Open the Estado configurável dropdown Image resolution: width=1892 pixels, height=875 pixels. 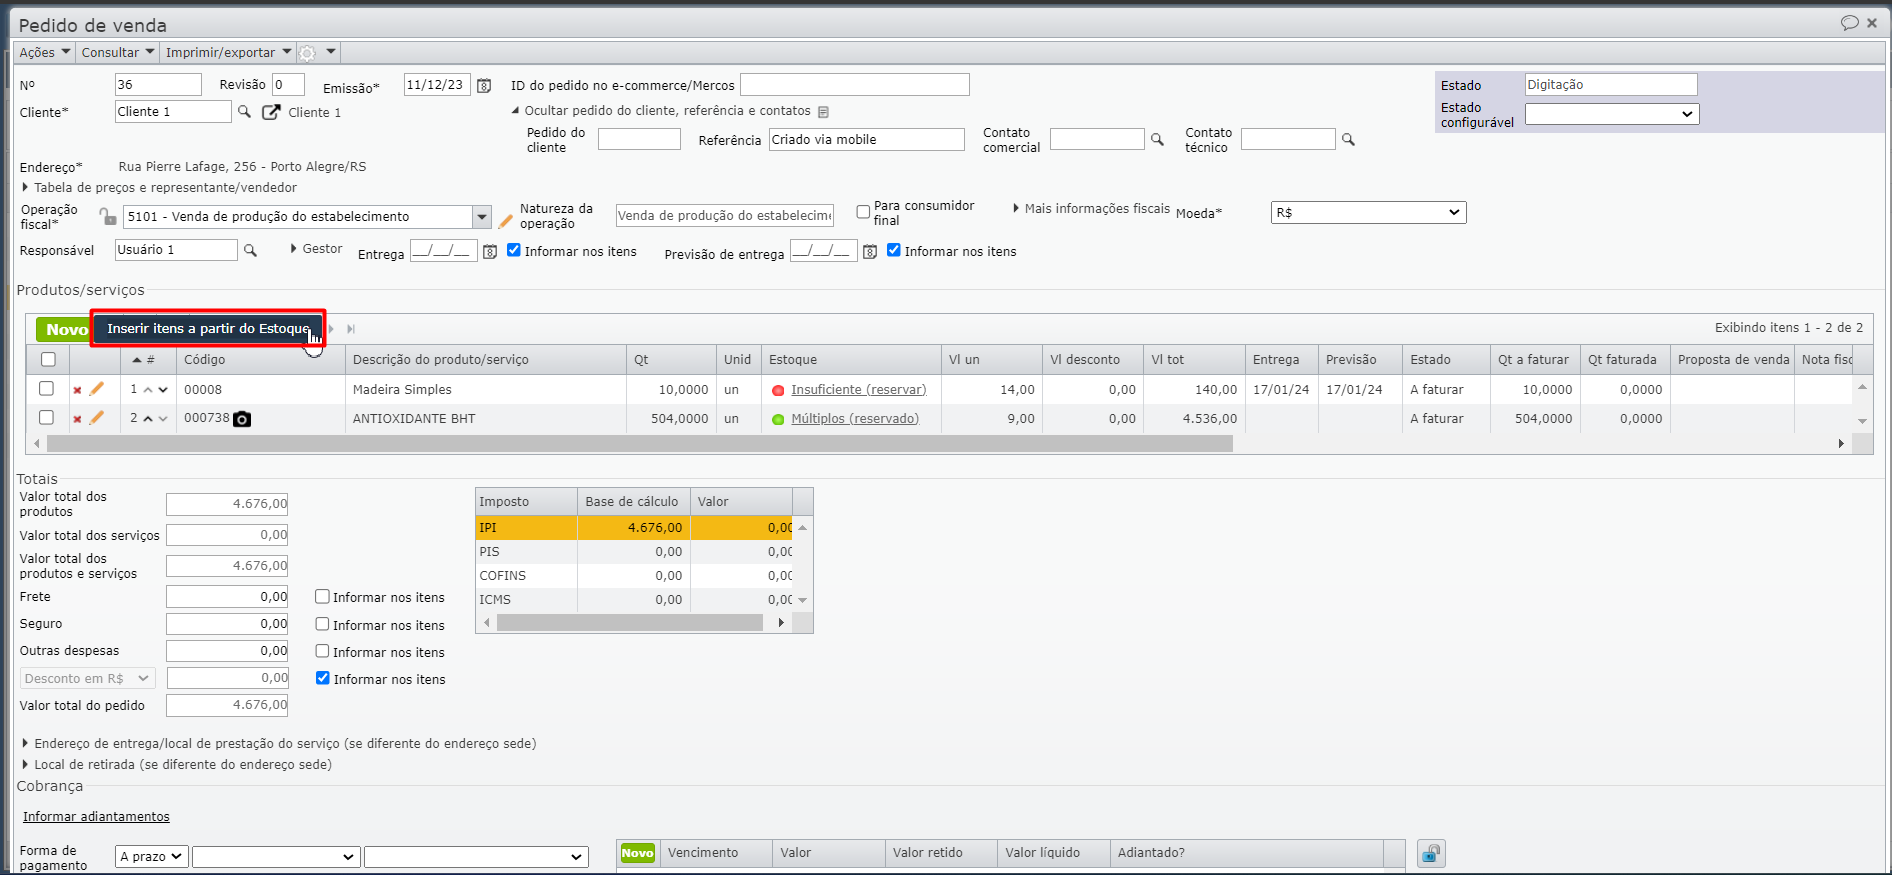tap(1611, 114)
